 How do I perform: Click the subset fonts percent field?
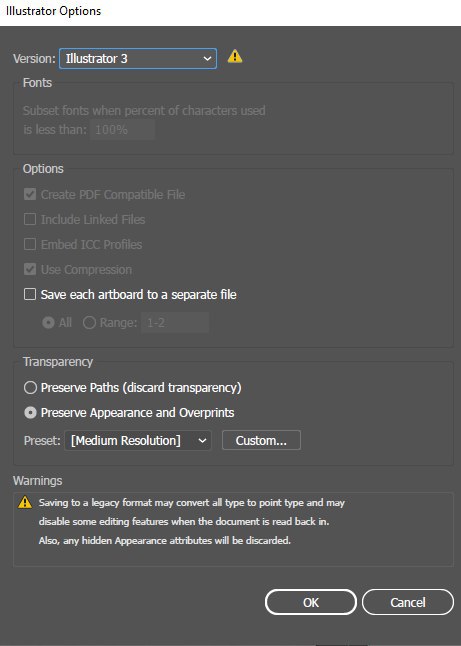pyautogui.click(x=122, y=130)
